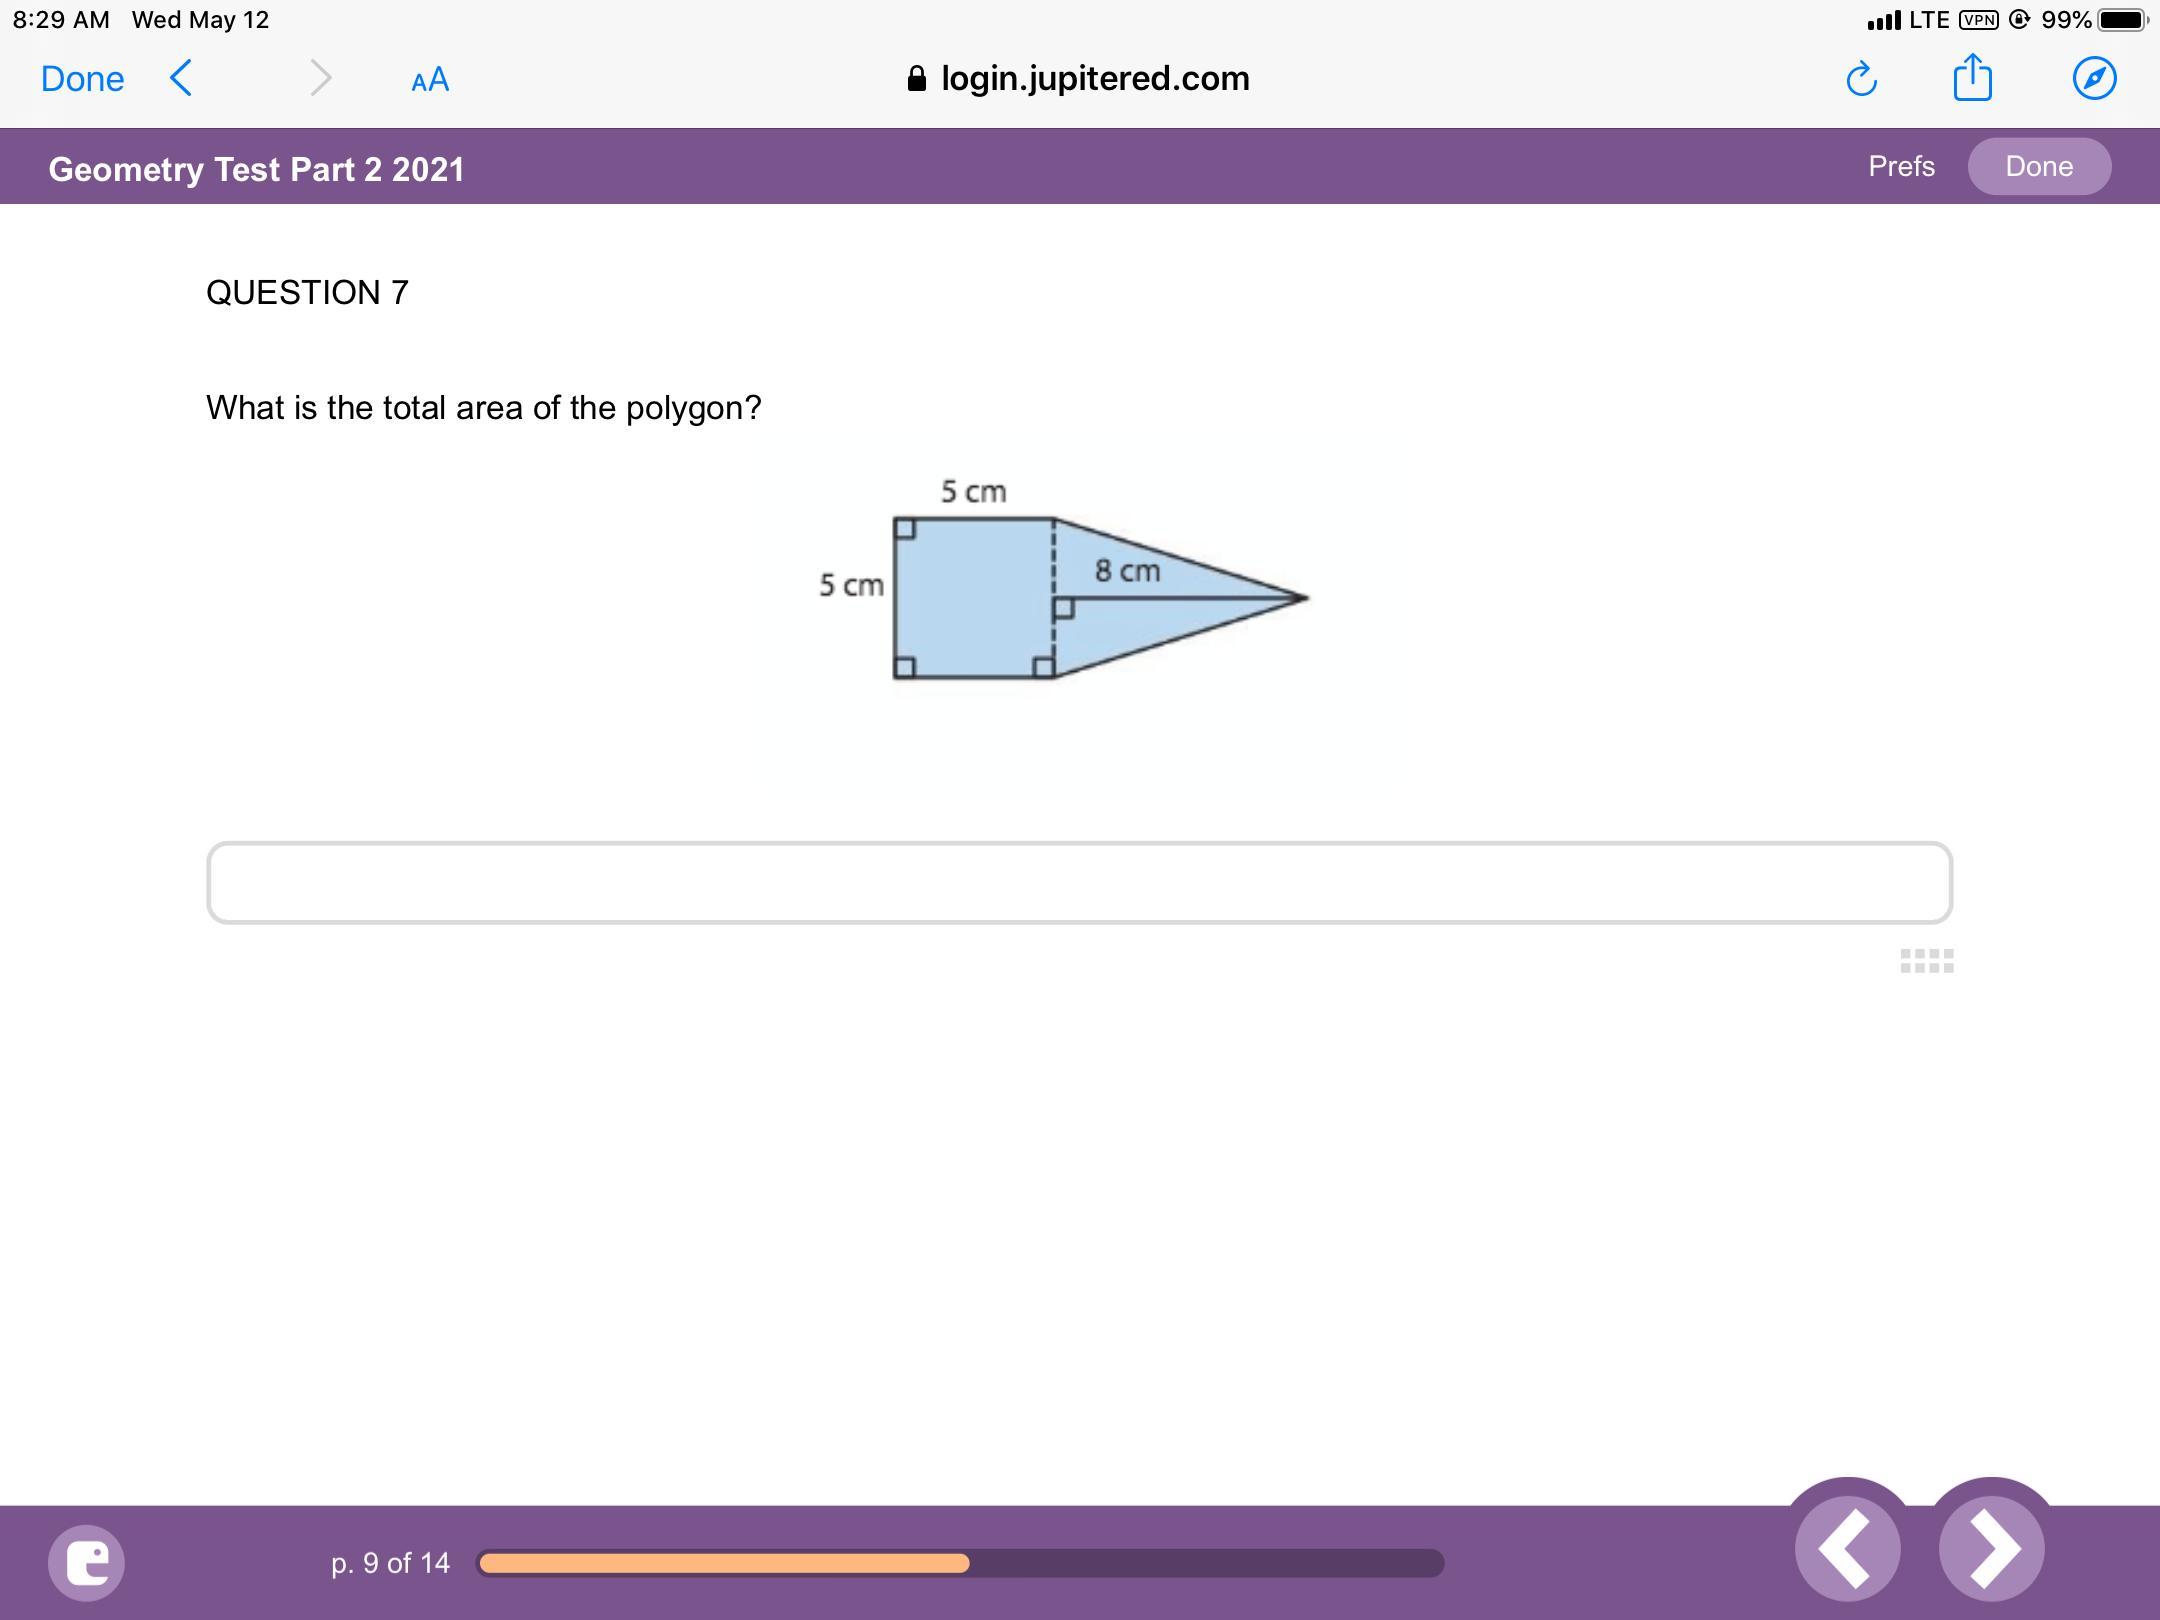This screenshot has width=2160, height=1620.
Task: Tap the Safari reload page icon
Action: pos(1861,79)
